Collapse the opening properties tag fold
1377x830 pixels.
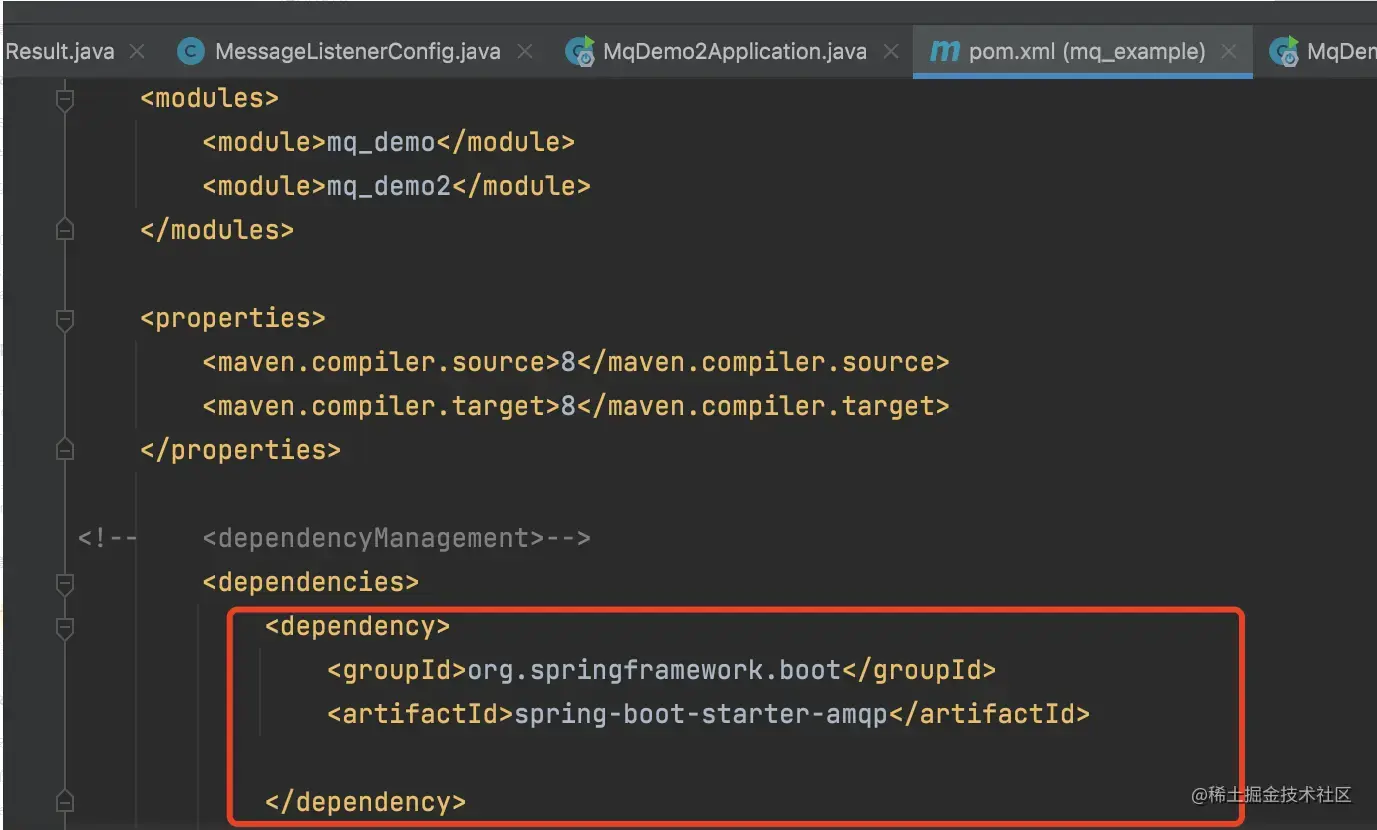pyautogui.click(x=65, y=319)
